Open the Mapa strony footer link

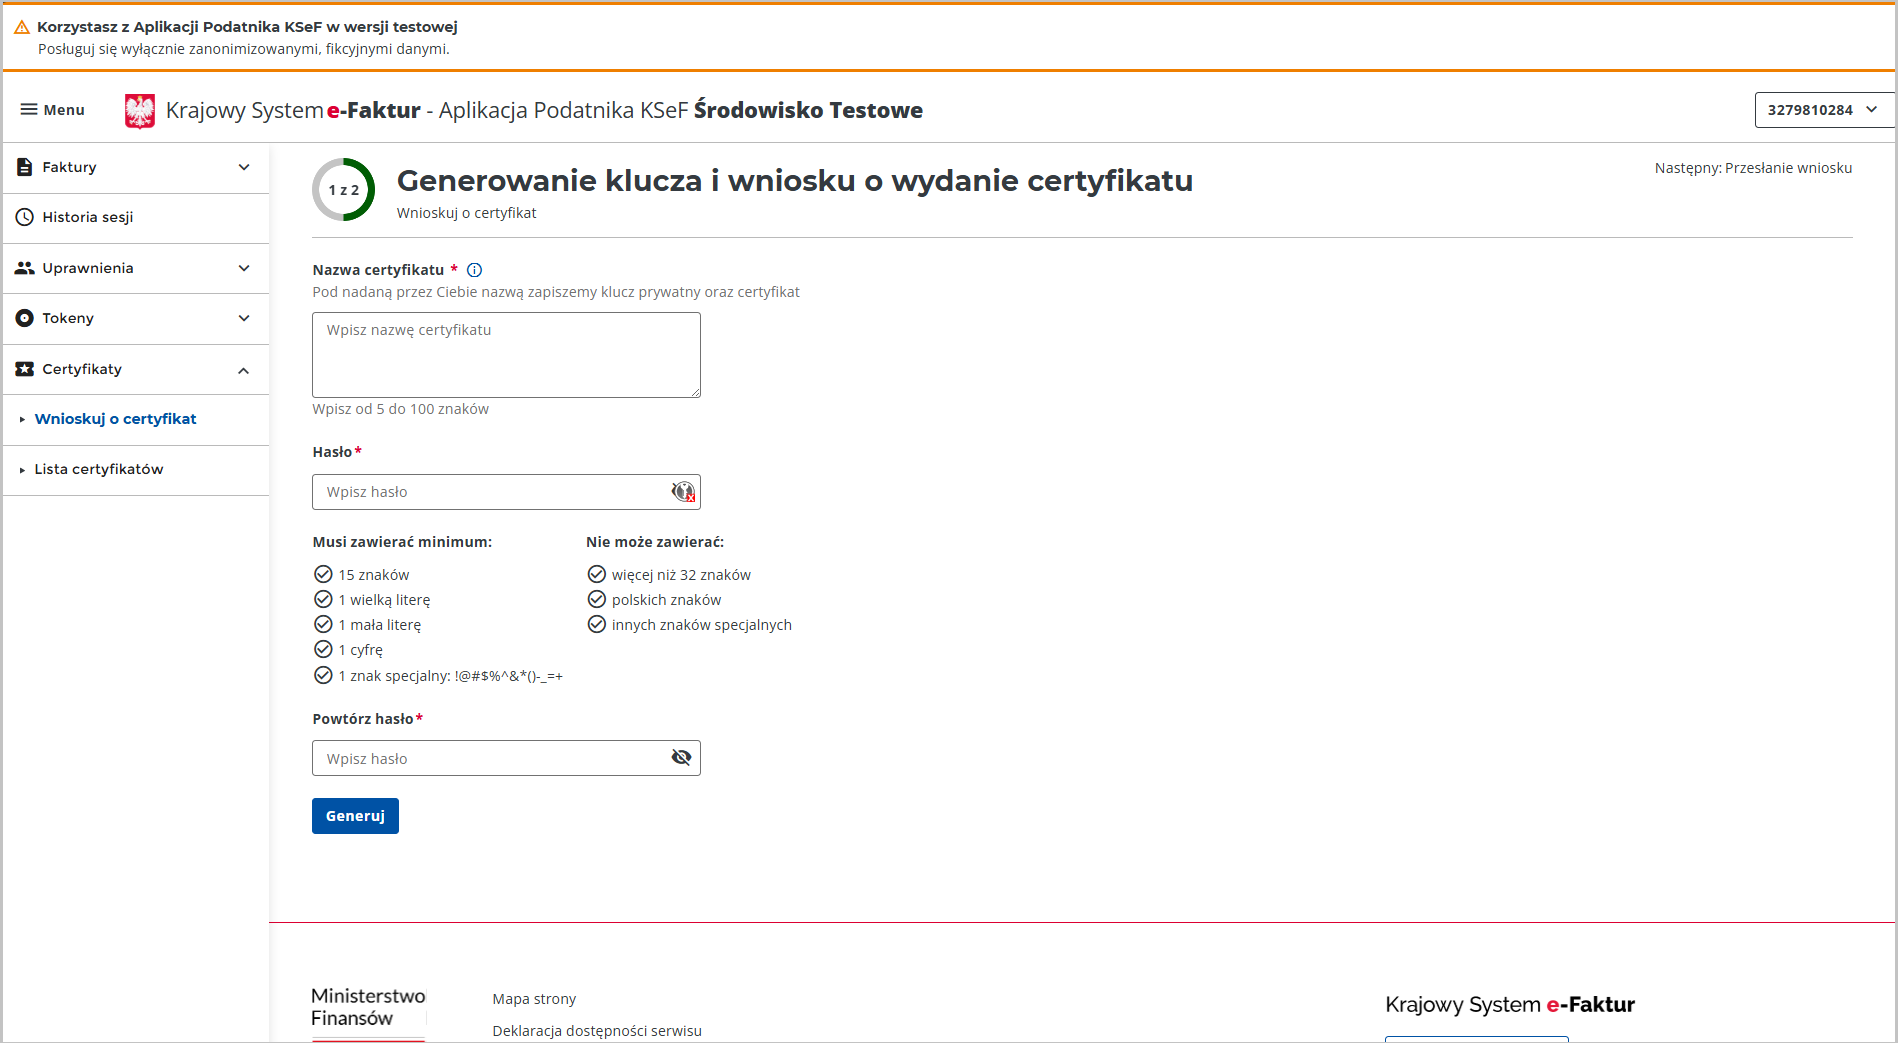point(534,999)
